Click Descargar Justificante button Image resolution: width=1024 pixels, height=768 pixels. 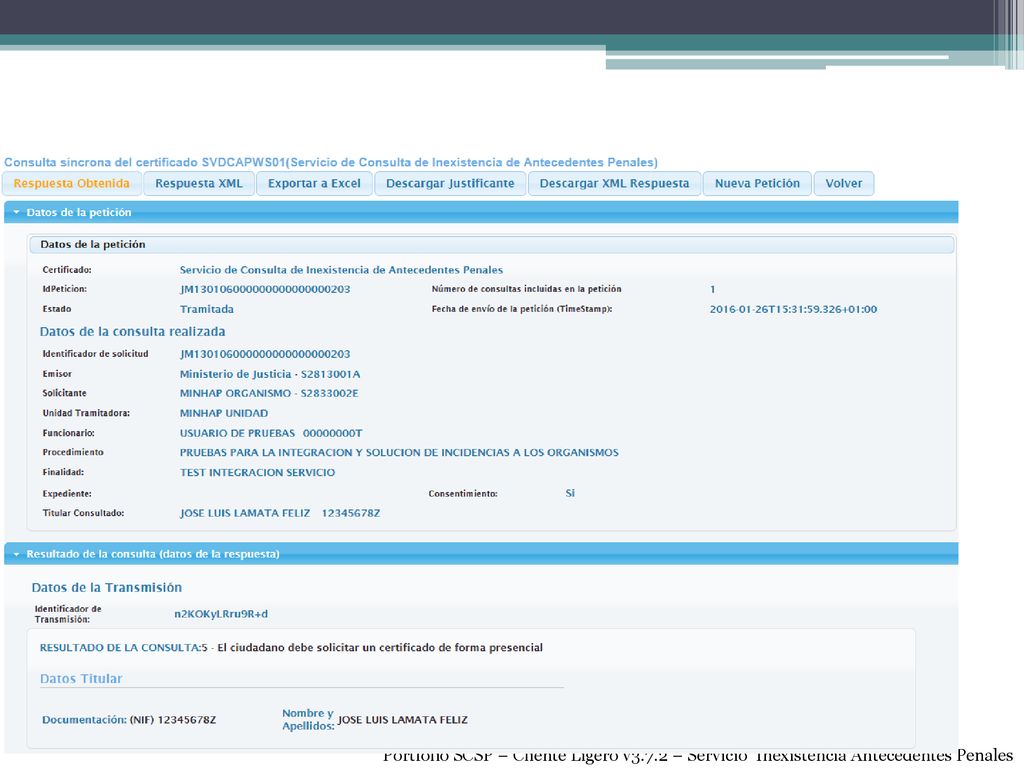click(450, 184)
